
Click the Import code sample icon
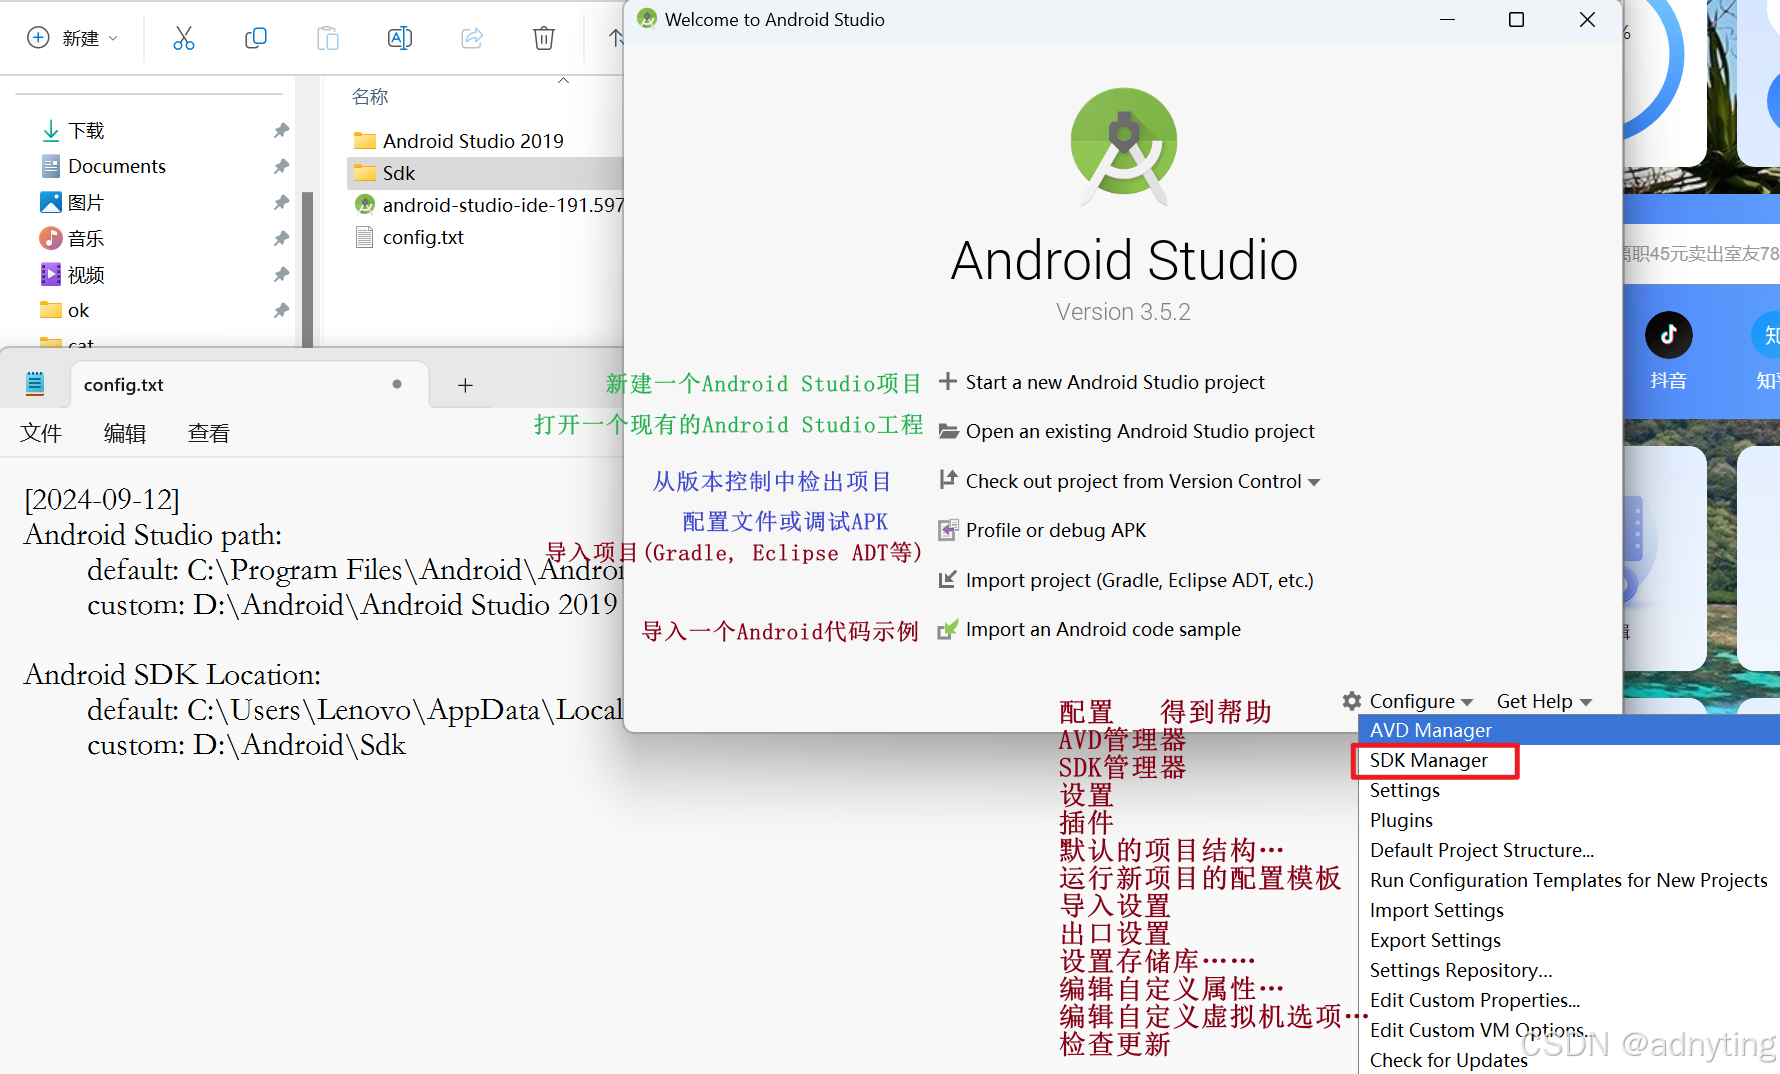click(948, 630)
